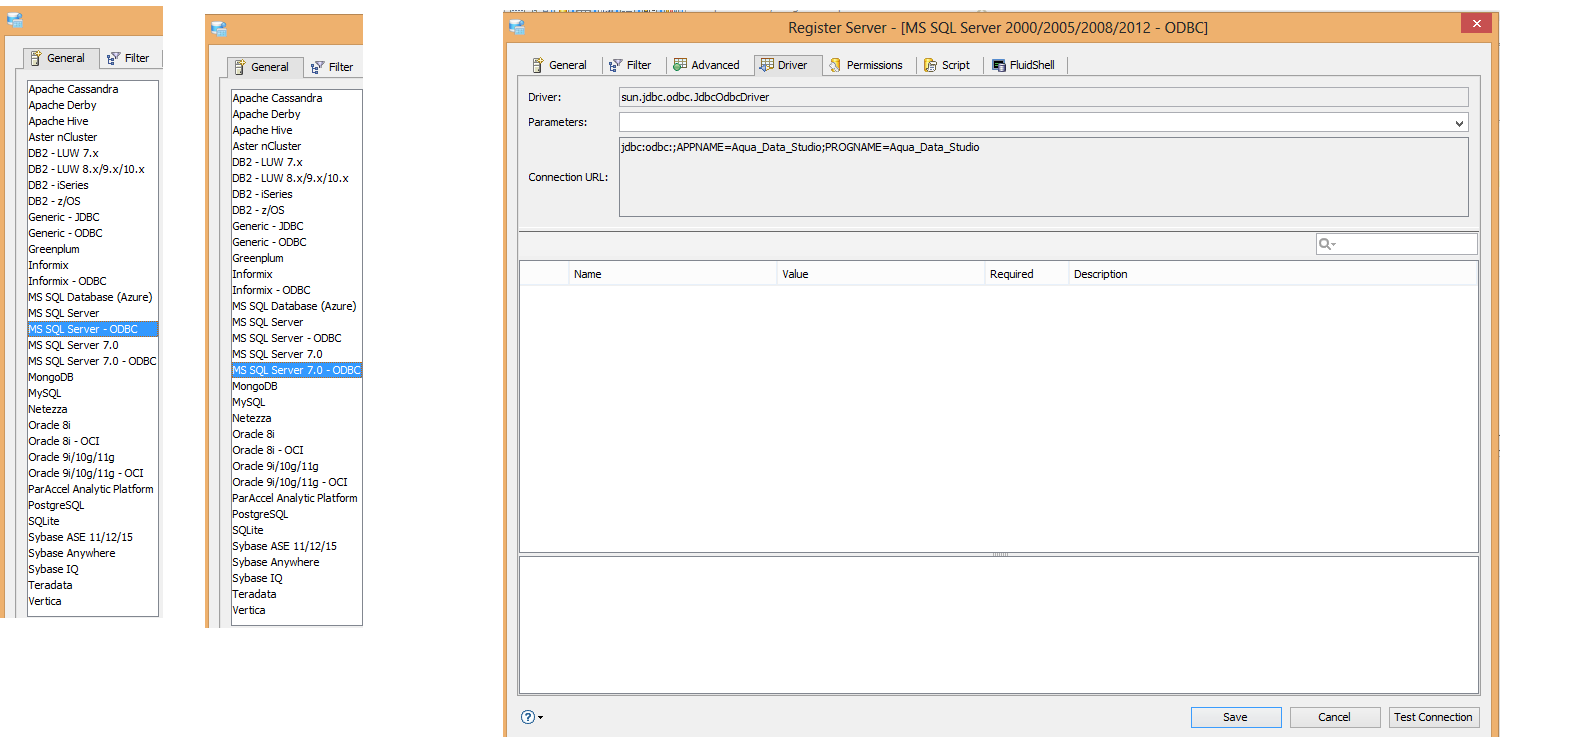Select SQLite in the left list

tap(92, 521)
